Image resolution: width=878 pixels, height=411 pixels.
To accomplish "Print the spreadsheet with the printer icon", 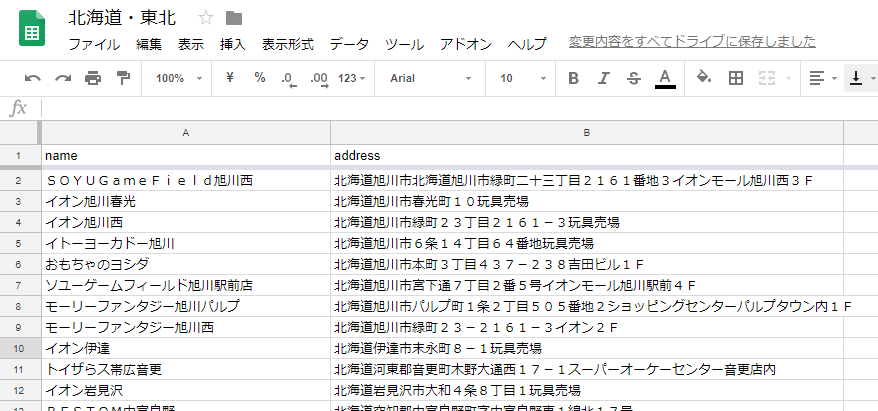I will (x=93, y=78).
